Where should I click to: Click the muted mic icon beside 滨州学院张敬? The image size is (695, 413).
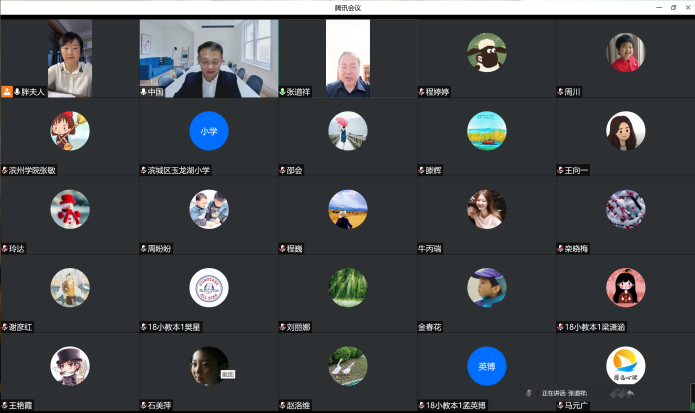5,170
